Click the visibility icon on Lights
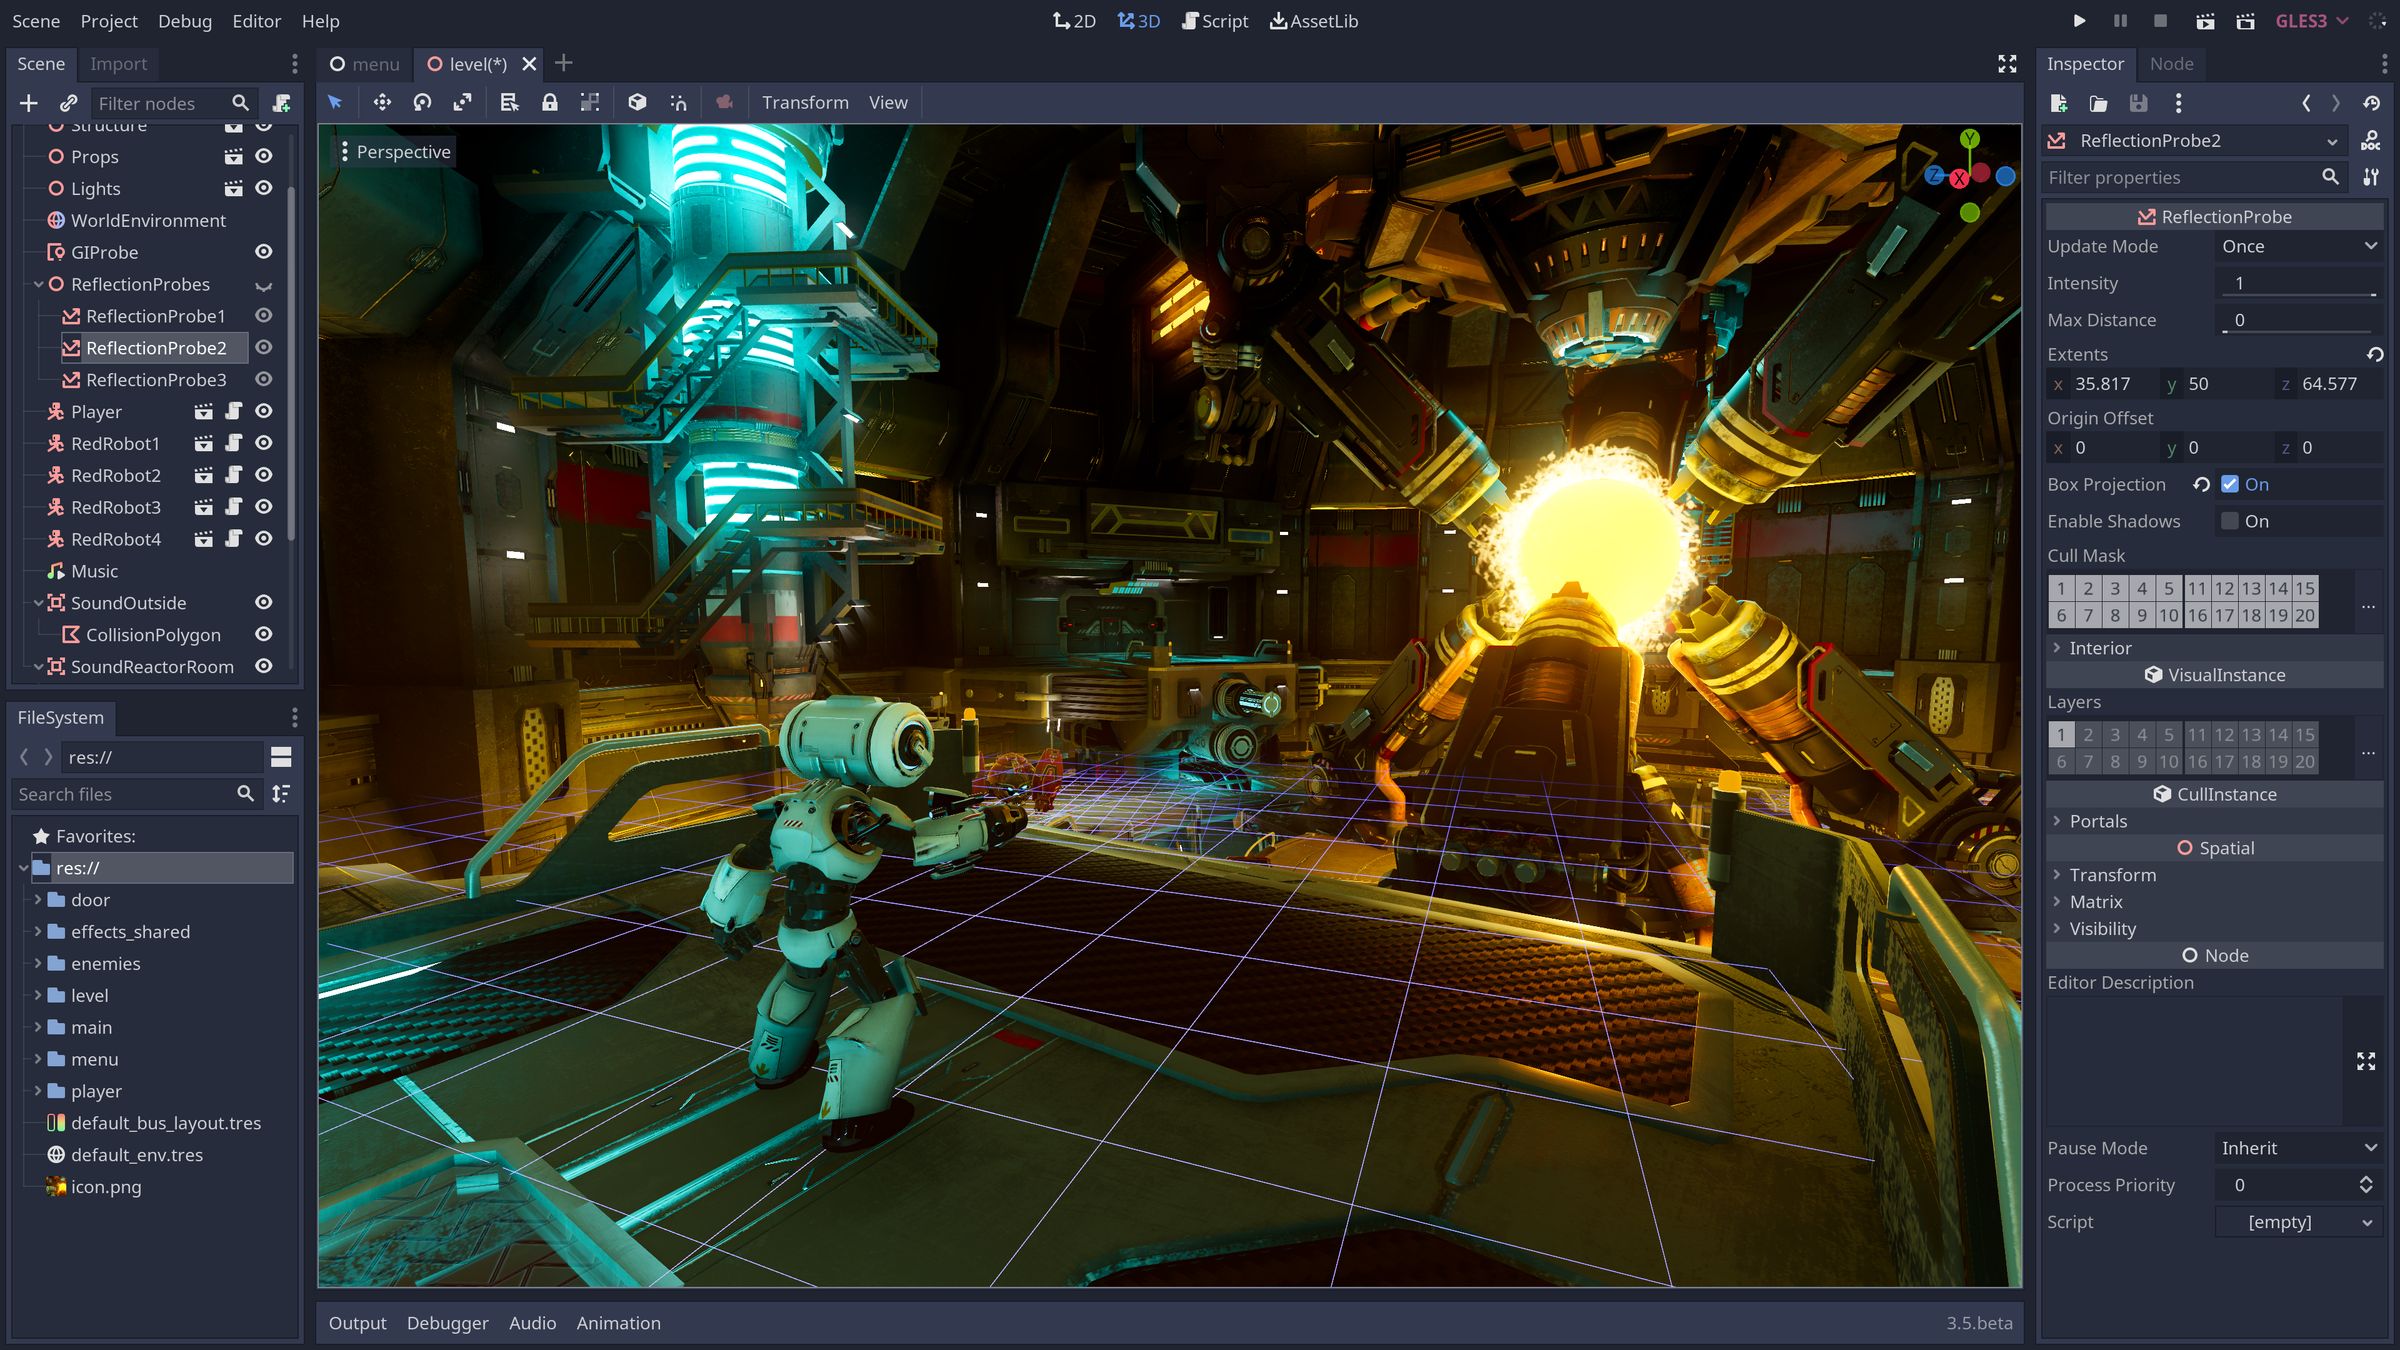 pos(262,186)
